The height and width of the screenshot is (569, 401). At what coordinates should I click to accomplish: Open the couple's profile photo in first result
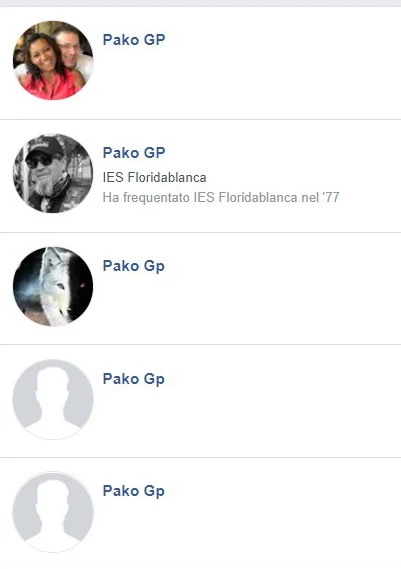point(53,60)
